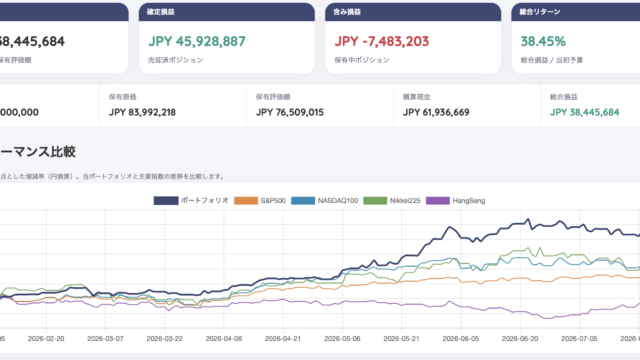Image resolution: width=640 pixels, height=360 pixels.
Task: Select the JPY -7,483,203 unrealized loss value
Action: [x=382, y=41]
